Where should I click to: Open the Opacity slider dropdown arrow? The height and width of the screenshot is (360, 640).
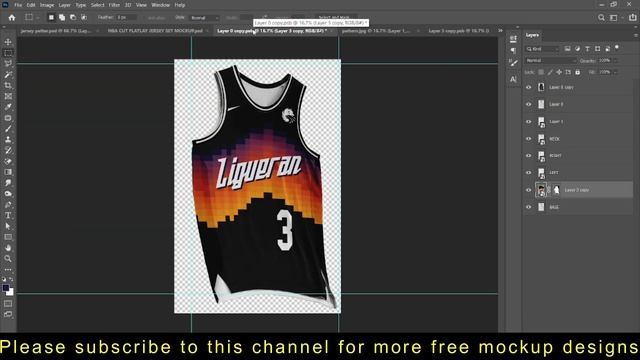point(615,61)
